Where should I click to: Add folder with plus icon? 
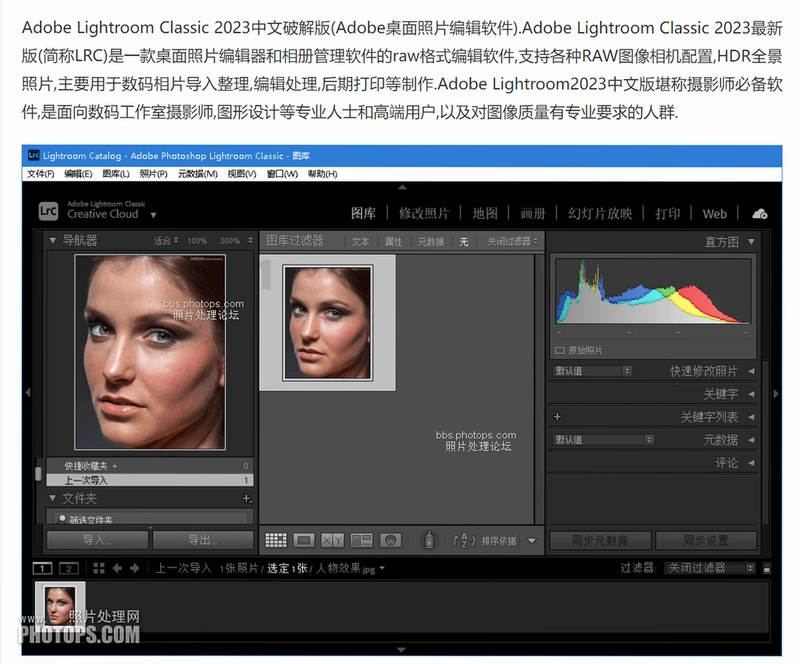247,498
